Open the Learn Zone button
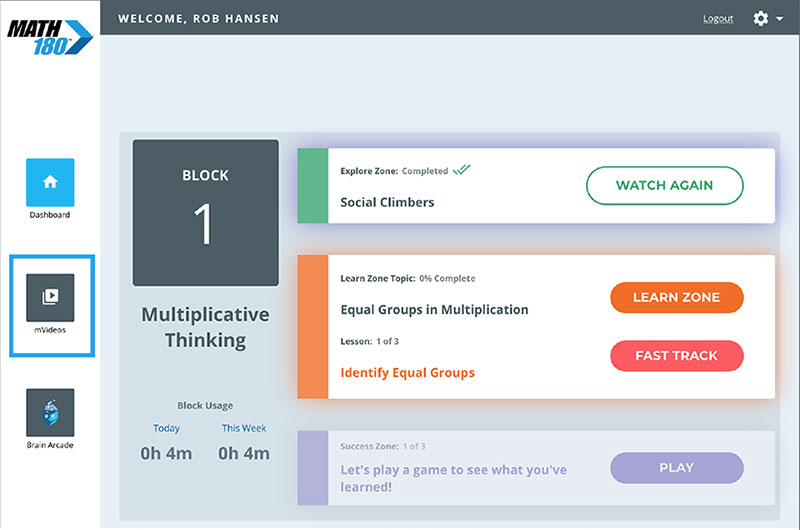This screenshot has width=800, height=530. 677,297
